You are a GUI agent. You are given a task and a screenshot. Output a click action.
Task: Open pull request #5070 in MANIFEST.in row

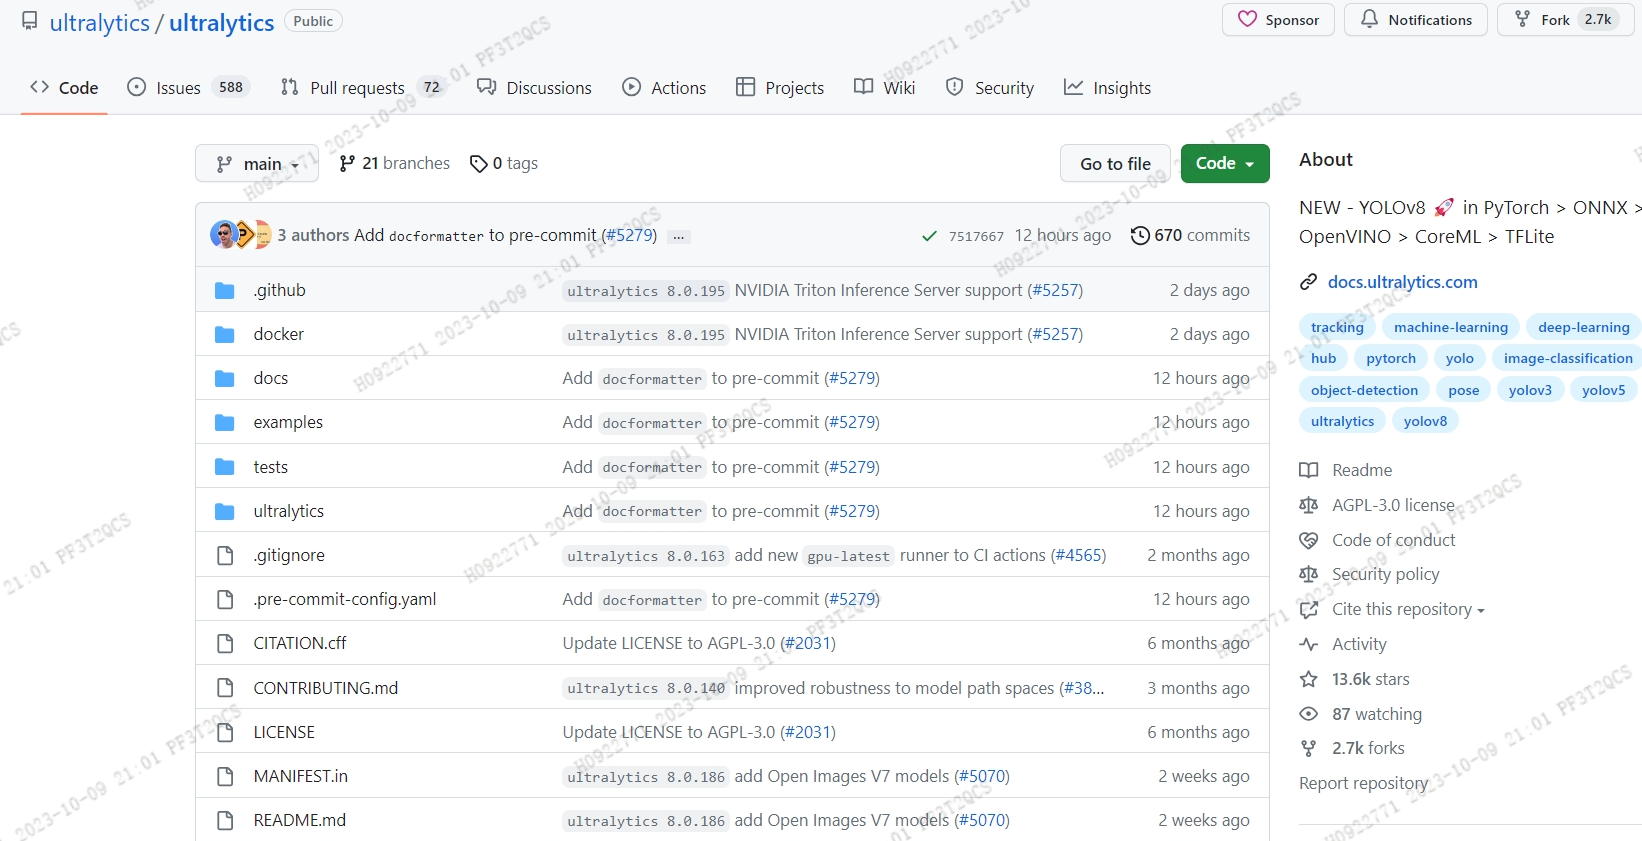pyautogui.click(x=982, y=776)
